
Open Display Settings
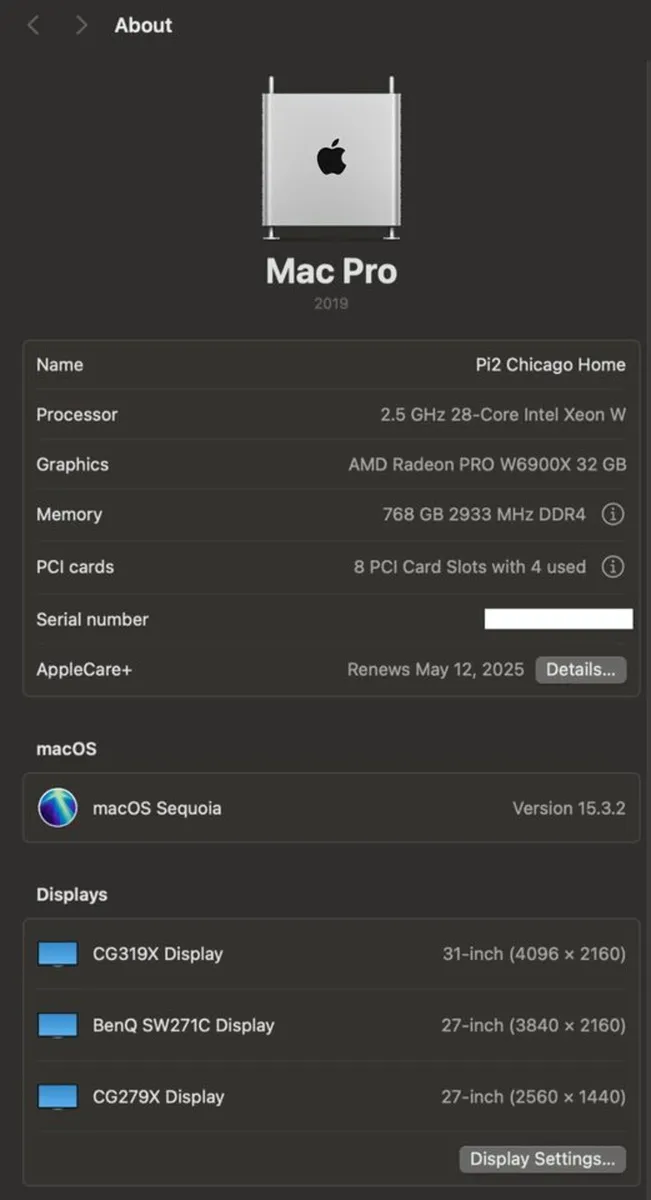[542, 1159]
